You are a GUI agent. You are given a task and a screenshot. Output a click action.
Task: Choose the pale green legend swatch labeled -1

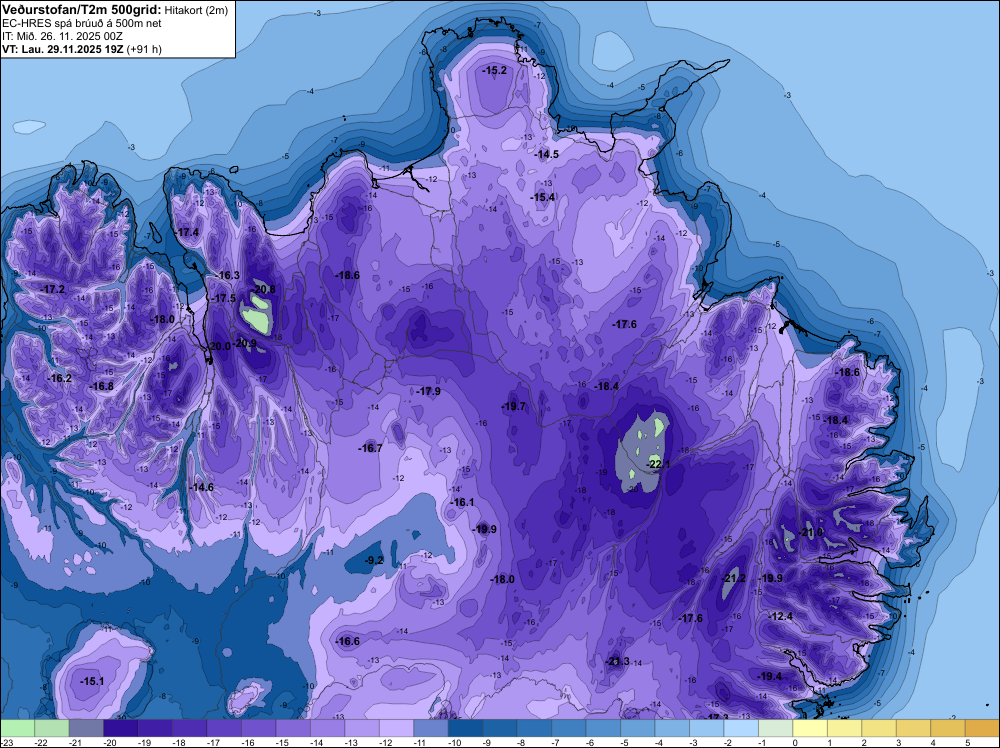776,728
